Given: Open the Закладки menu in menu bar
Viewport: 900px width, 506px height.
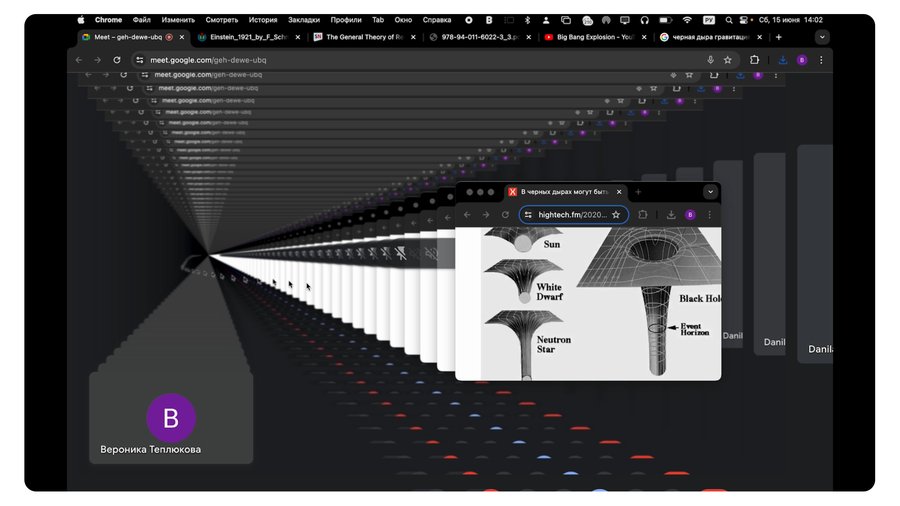Looking at the screenshot, I should (x=304, y=20).
